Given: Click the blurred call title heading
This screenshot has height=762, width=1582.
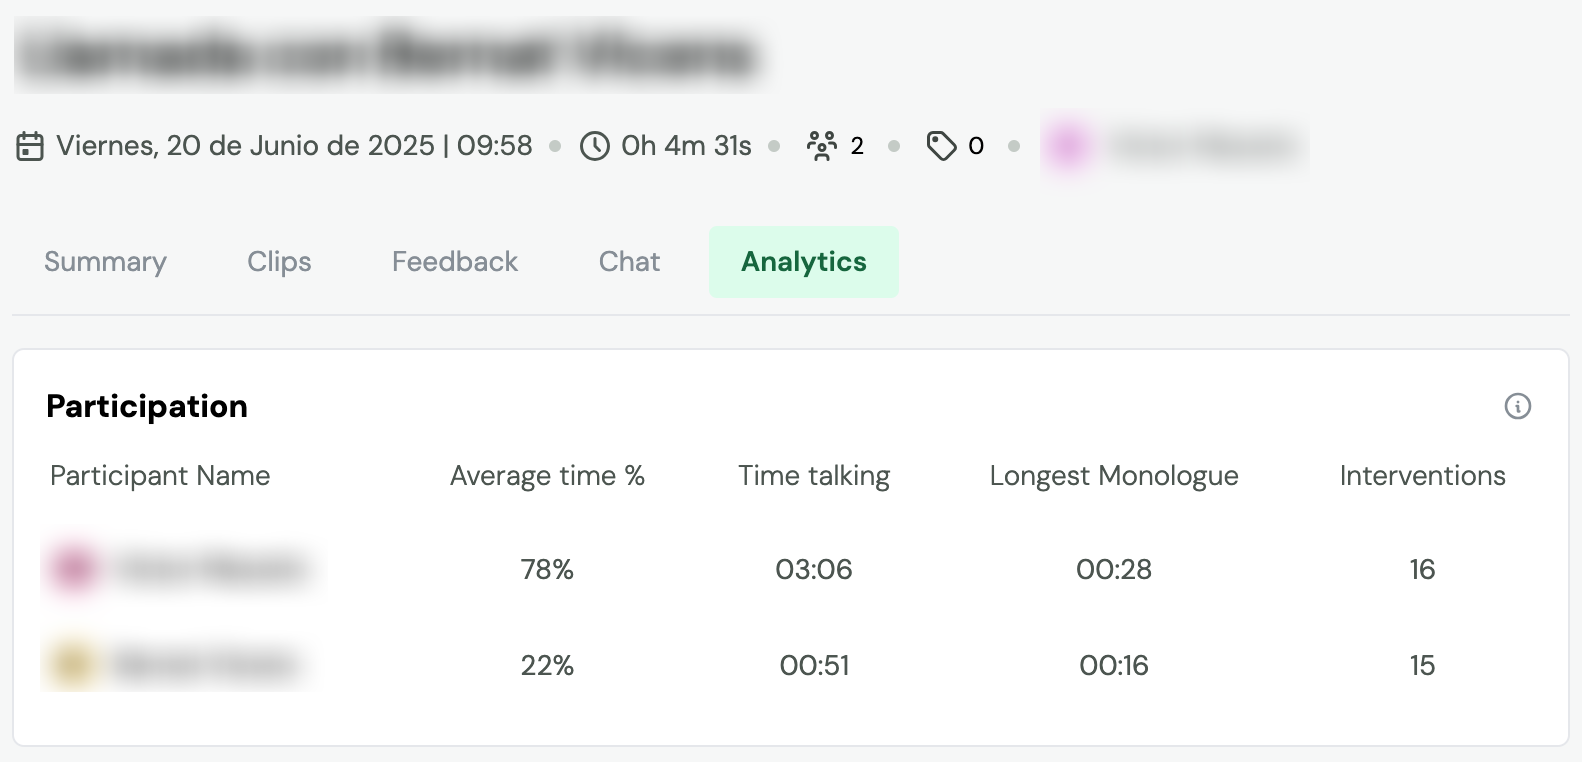Looking at the screenshot, I should tap(390, 55).
